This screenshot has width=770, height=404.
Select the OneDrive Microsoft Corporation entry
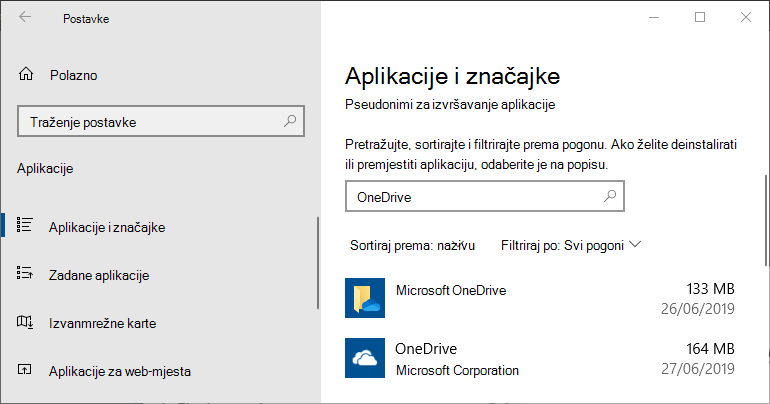click(540, 358)
